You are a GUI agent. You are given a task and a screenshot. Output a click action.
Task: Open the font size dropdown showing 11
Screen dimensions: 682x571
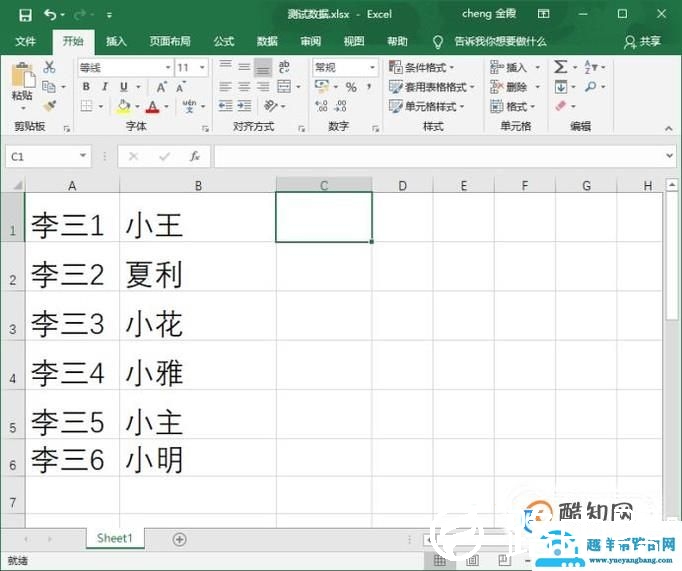click(202, 67)
